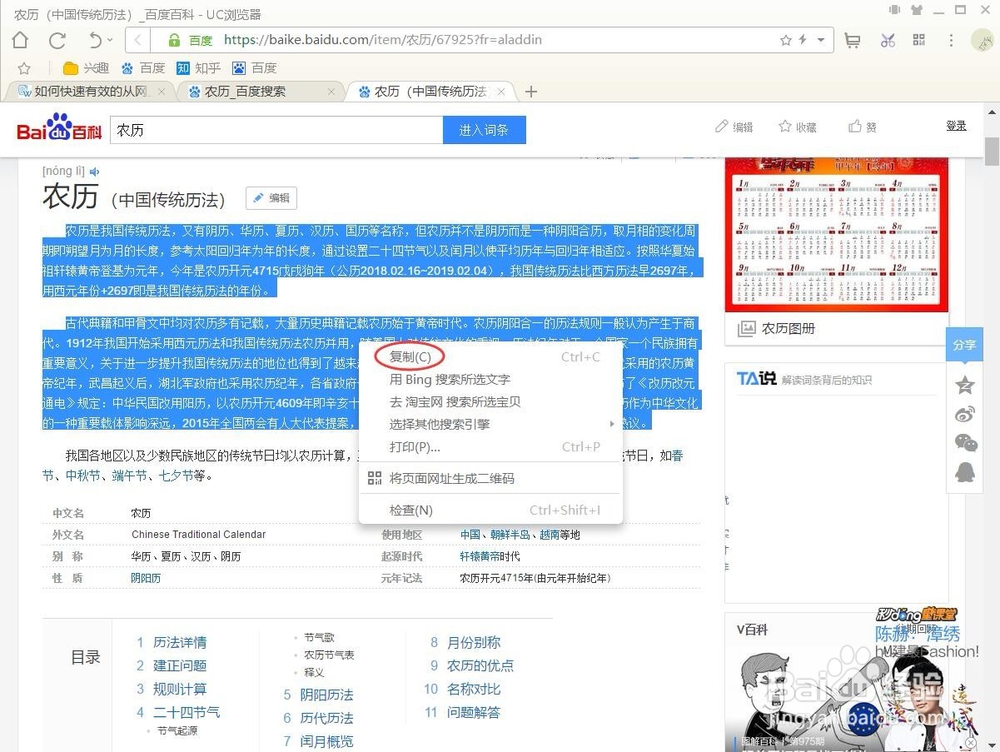Focus the 农历 search input field
1000x752 pixels.
coord(277,130)
